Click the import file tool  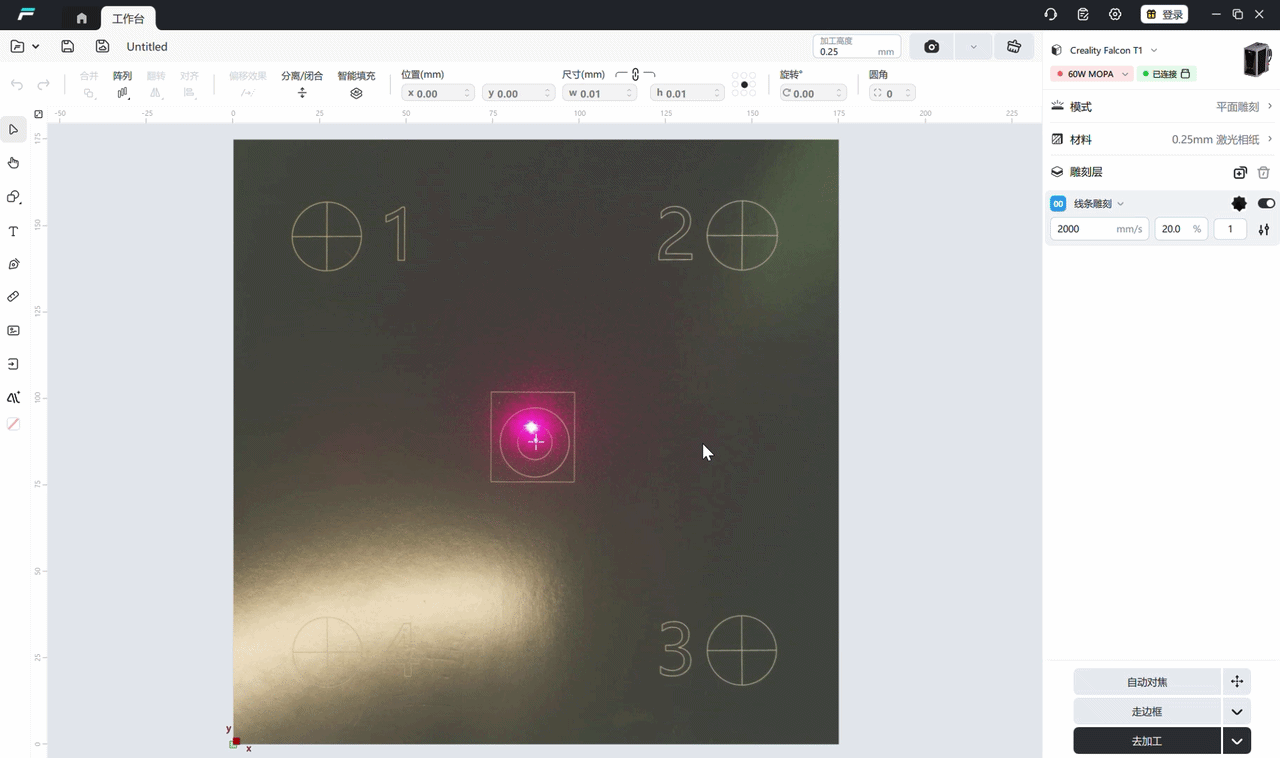14,364
